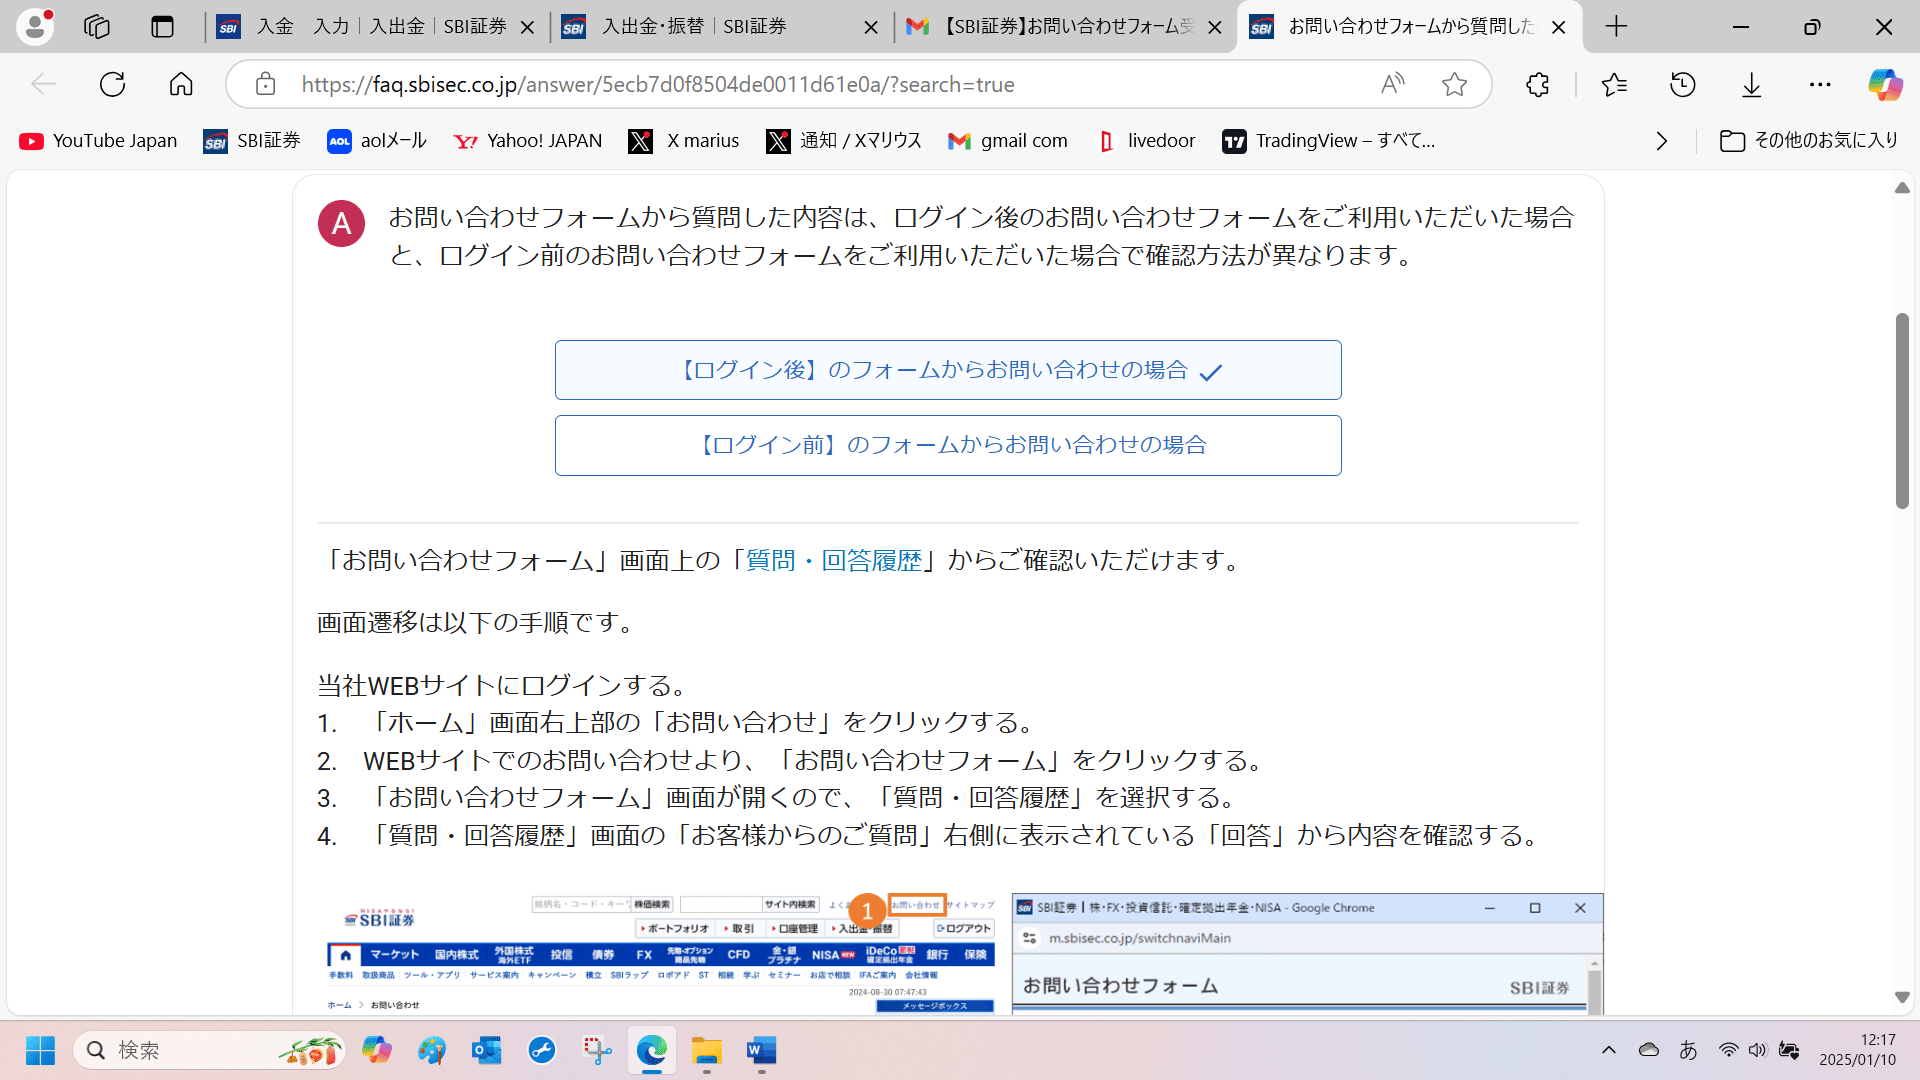Launch Word from the taskbar
Screen dimensions: 1920x1080
(x=760, y=1051)
